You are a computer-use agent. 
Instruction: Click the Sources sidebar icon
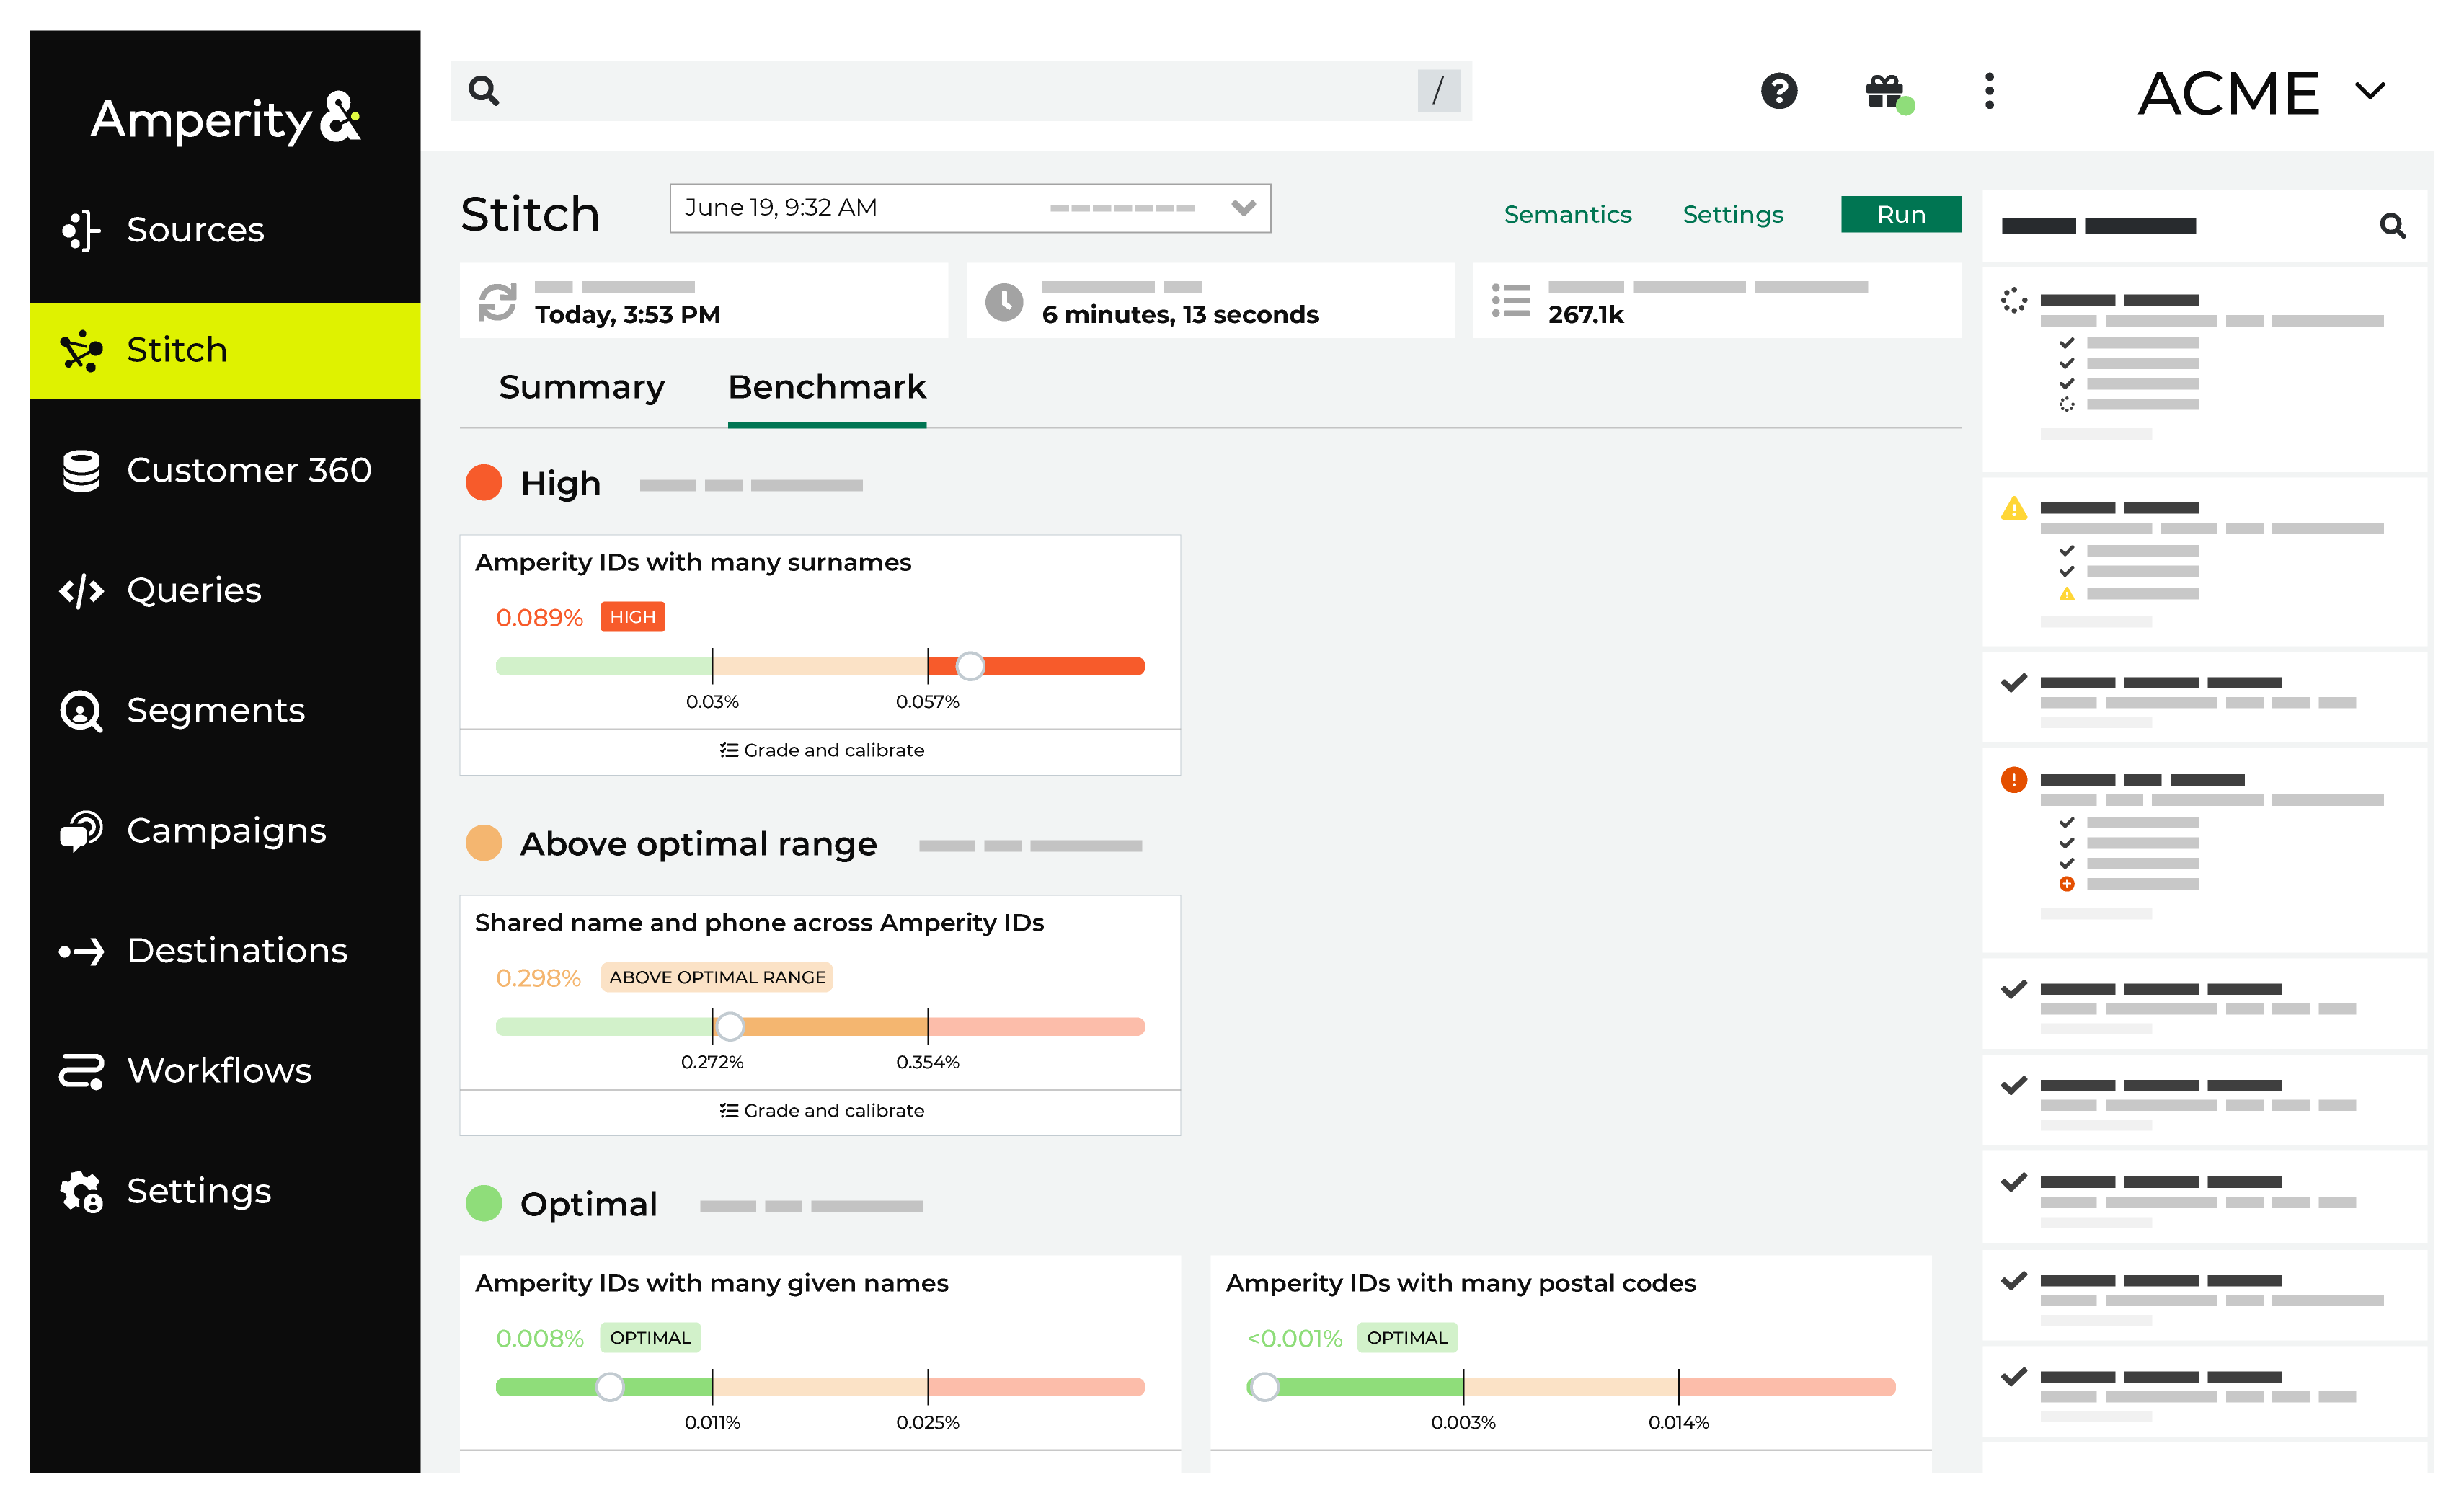pos(81,230)
